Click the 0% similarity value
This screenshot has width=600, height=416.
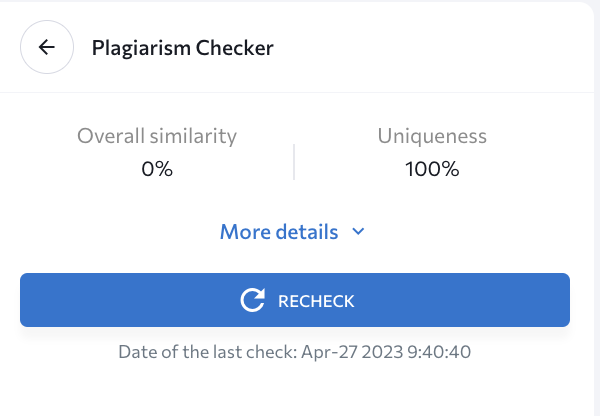157,169
